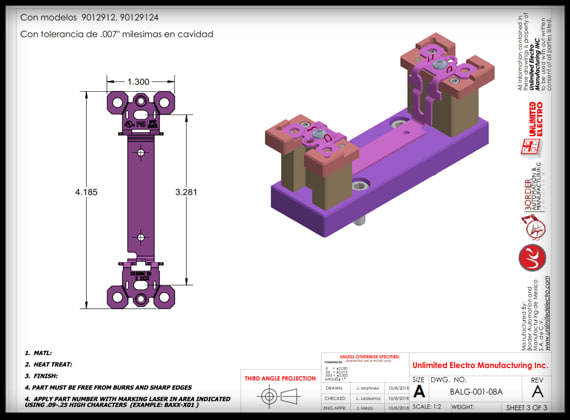Click note '2. HEAT TREAT:'

tap(48, 364)
